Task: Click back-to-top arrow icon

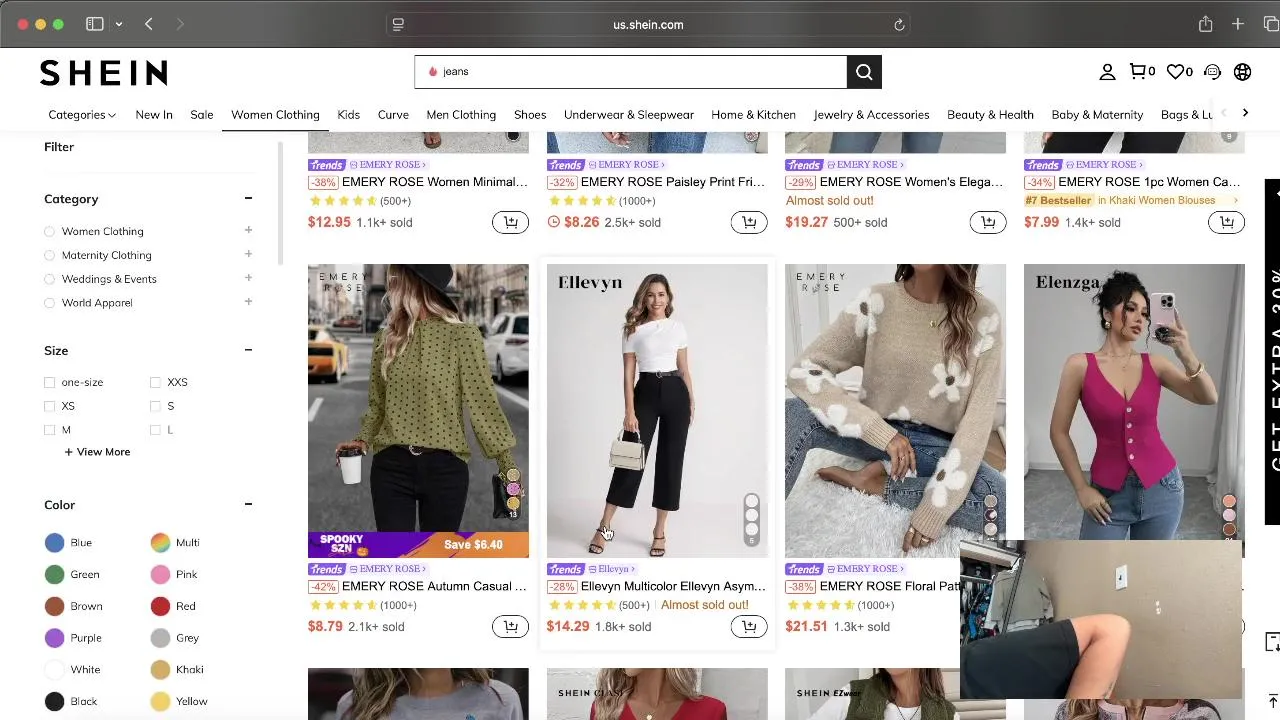Action: pos(1272,701)
